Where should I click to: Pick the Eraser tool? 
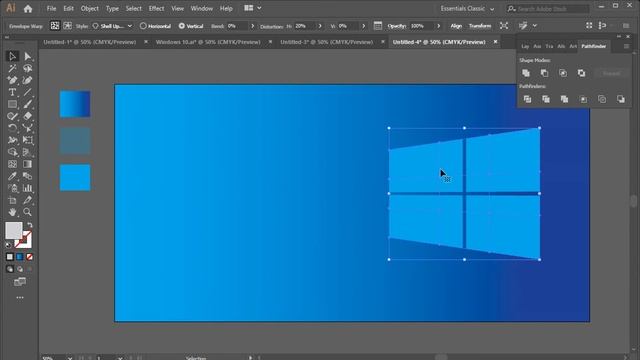click(x=27, y=116)
